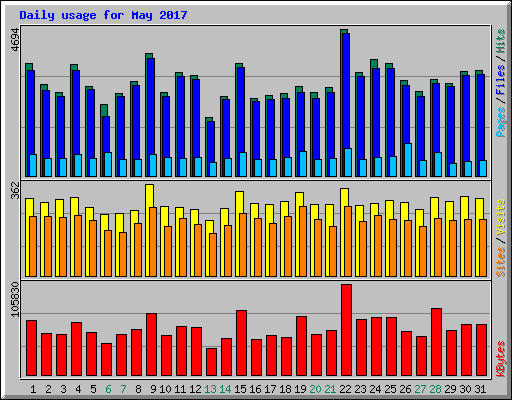Viewport: 512px width, 400px height.
Task: Select the orange sites bar for day 19
Action: [x=303, y=241]
